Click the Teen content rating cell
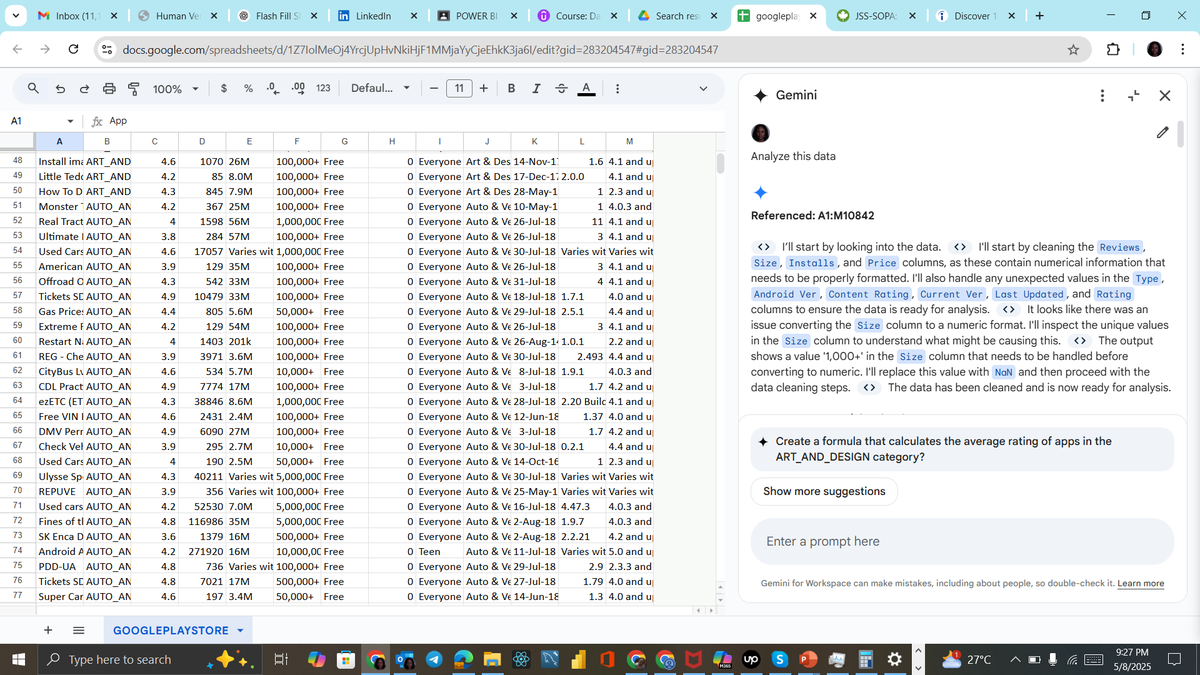 click(x=438, y=551)
